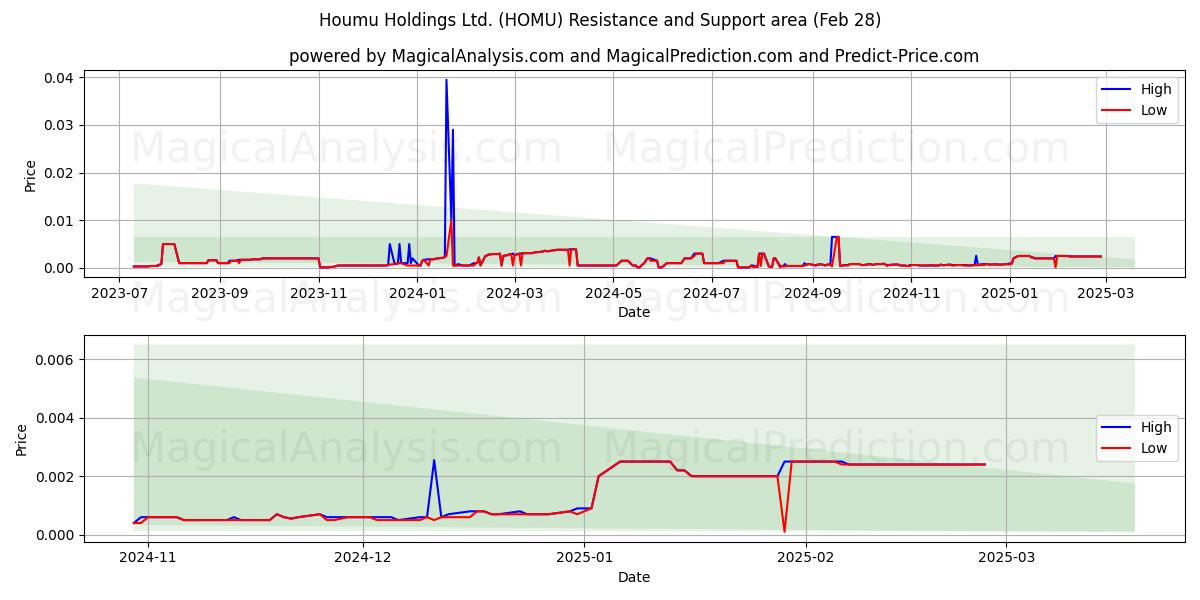This screenshot has width=1200, height=600.
Task: Click the 2023-09 tick label
Action: [218, 293]
